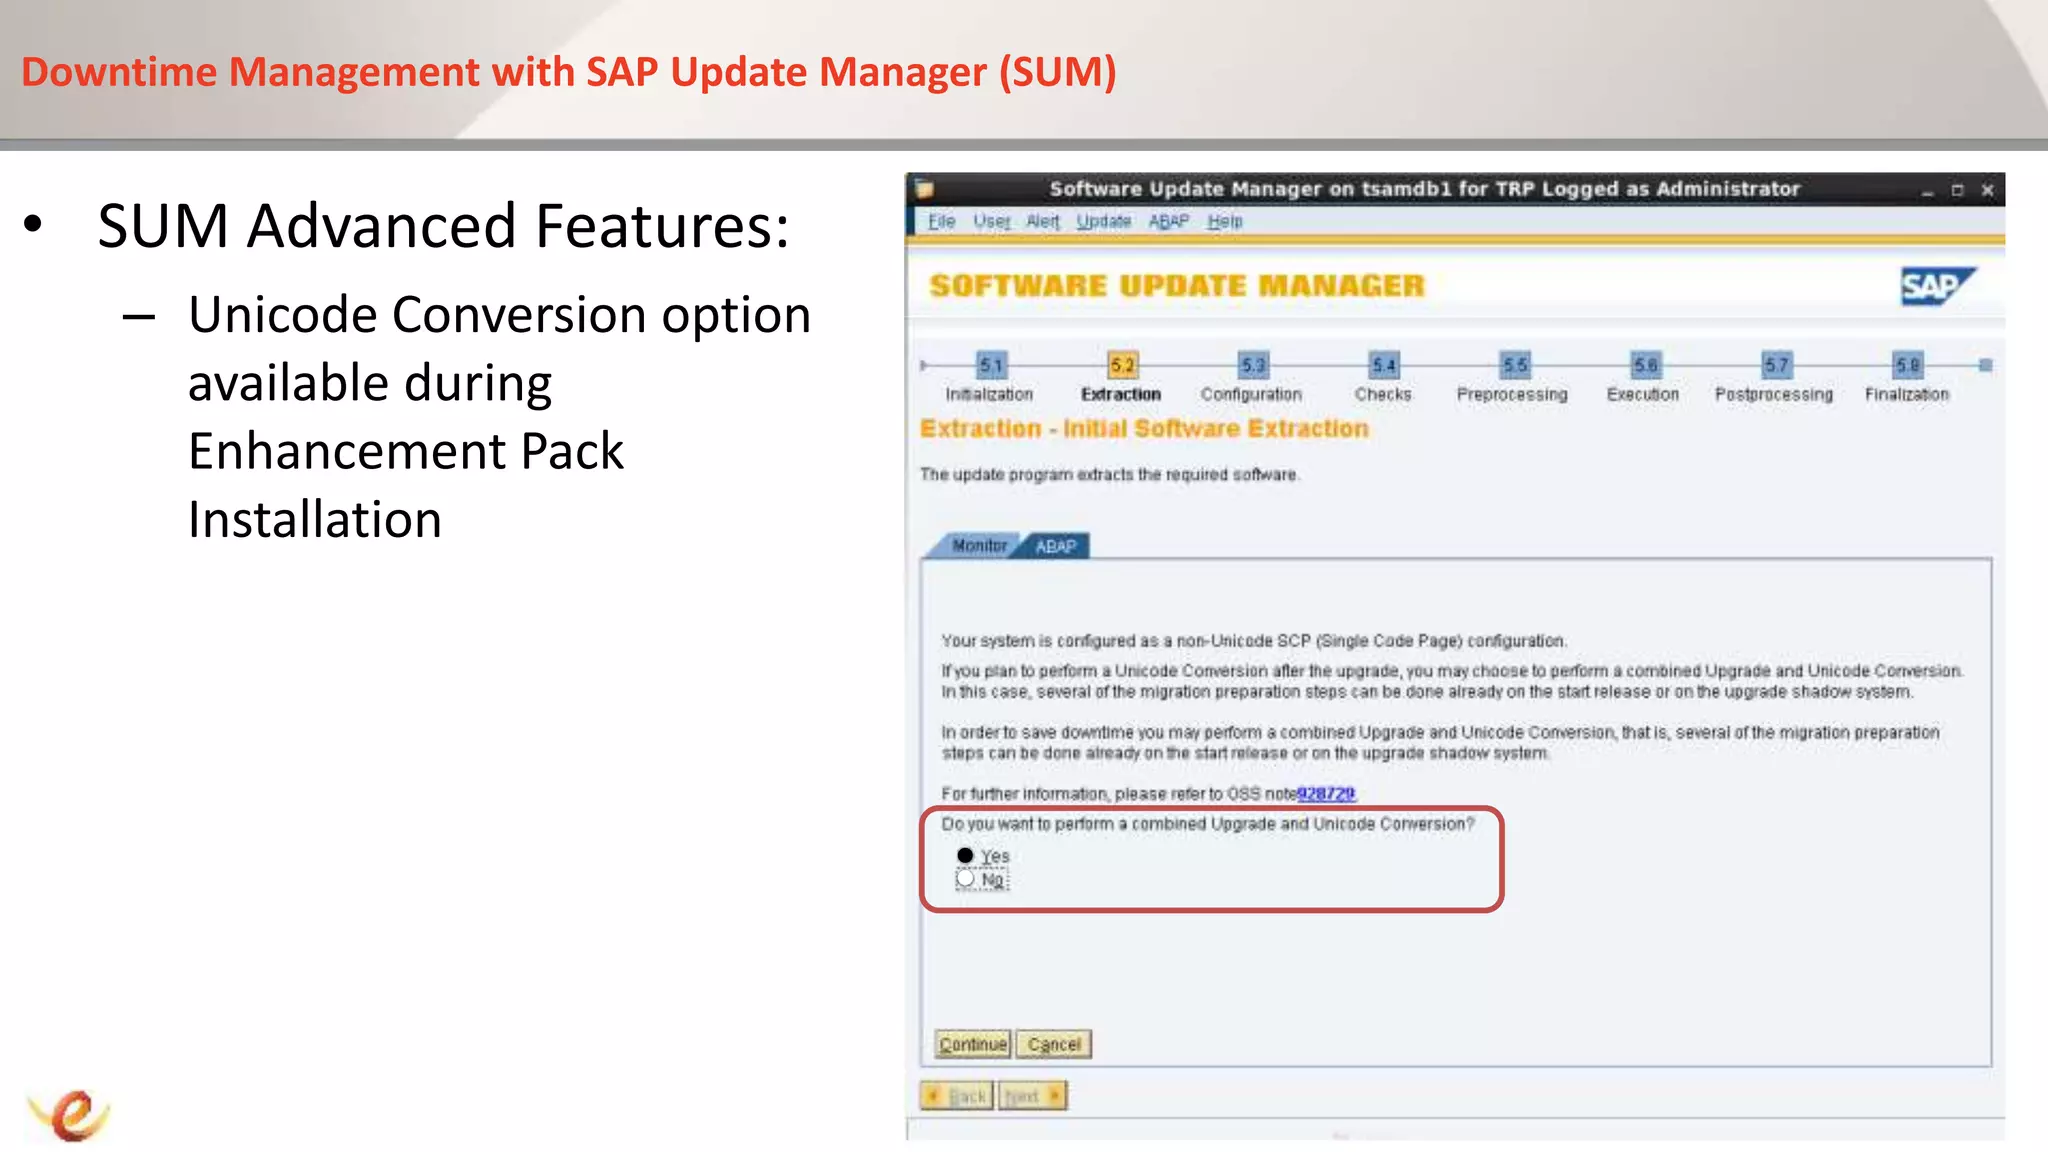Screen dimensions: 2048x1152
Task: Click heading 'Extraction - Initial Software Extraction'
Action: tap(1144, 429)
